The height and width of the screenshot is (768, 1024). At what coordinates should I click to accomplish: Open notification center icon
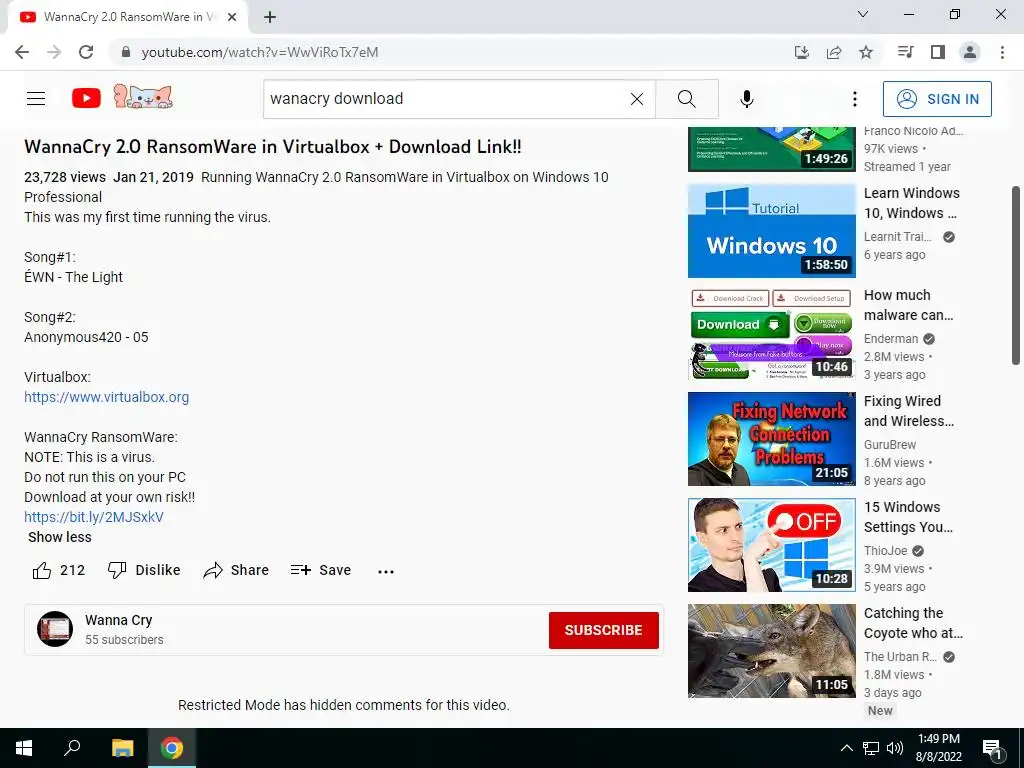click(x=992, y=749)
